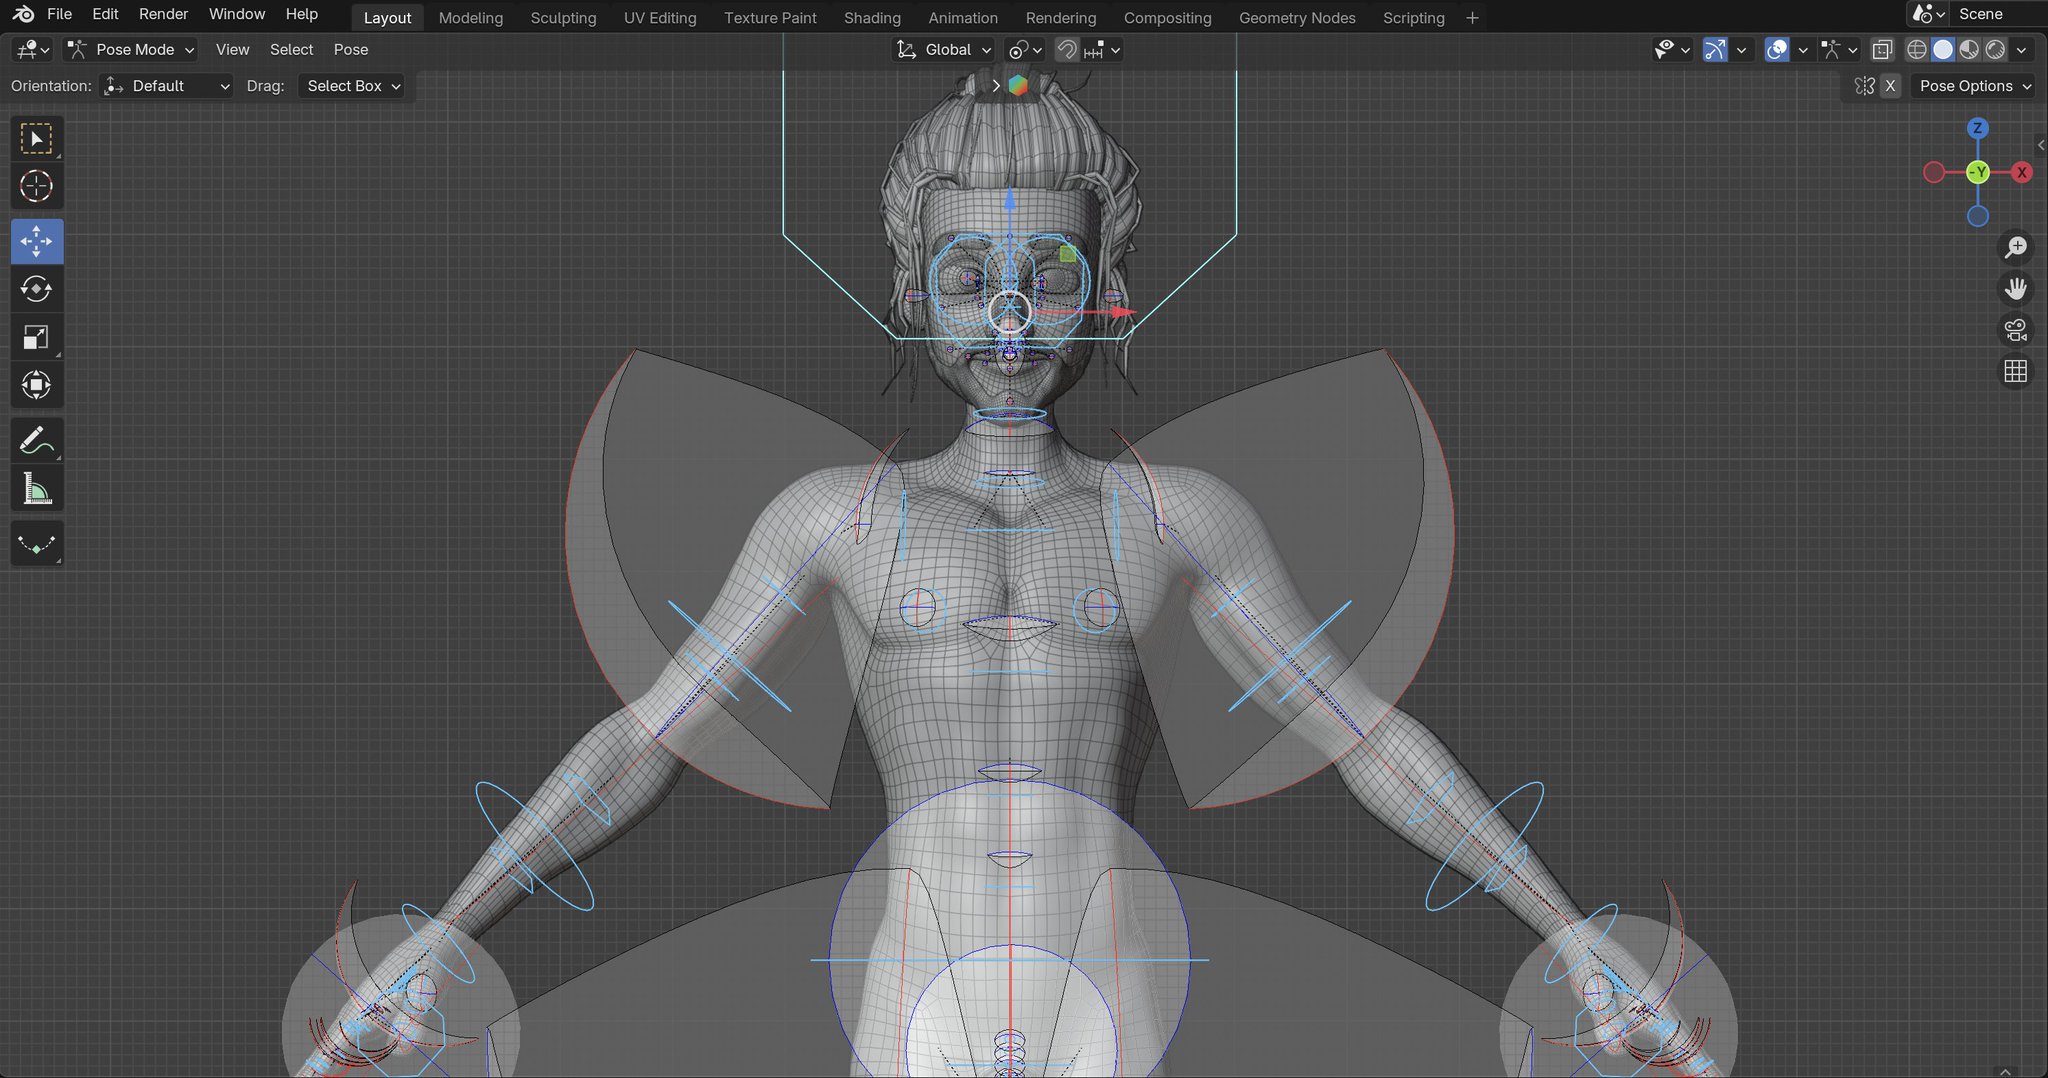Screen dimensions: 2048x1078
Task: Activate the 3D Cursor tool
Action: [x=37, y=187]
